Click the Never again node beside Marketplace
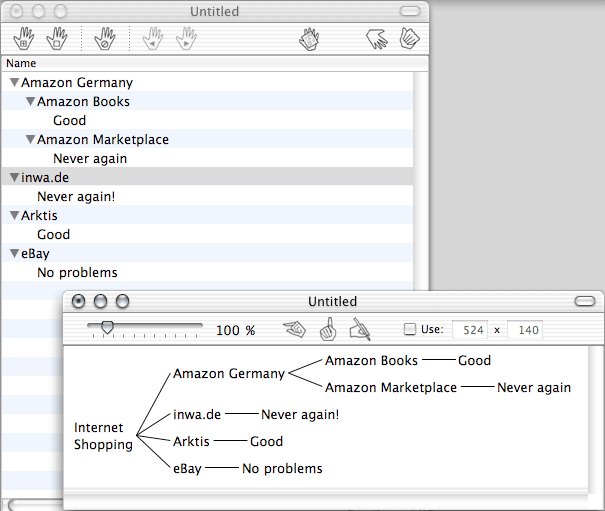 534,387
